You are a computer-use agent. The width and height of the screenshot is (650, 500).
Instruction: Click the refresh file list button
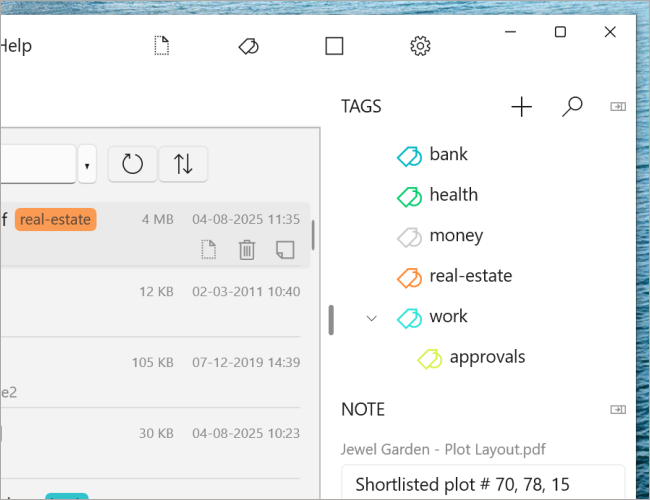pos(132,164)
